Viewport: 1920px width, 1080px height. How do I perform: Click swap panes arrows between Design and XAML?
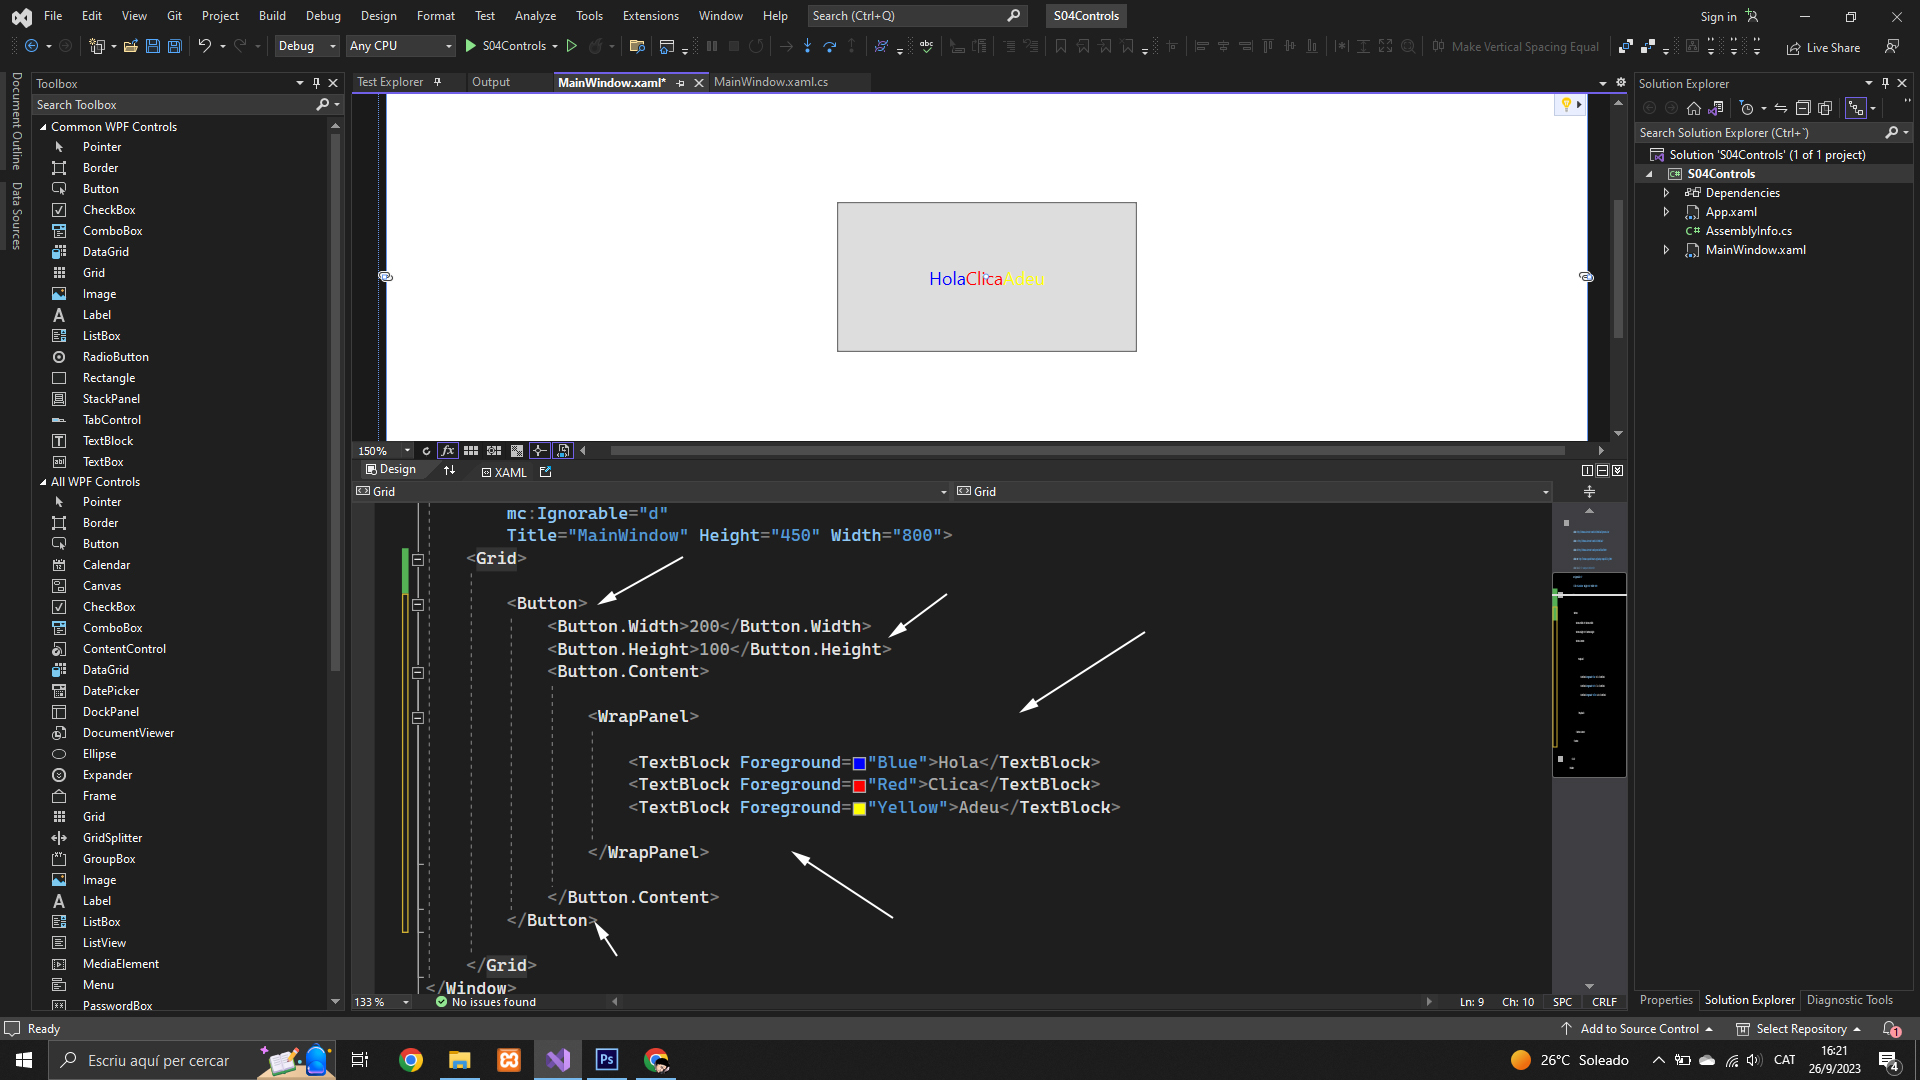(449, 470)
